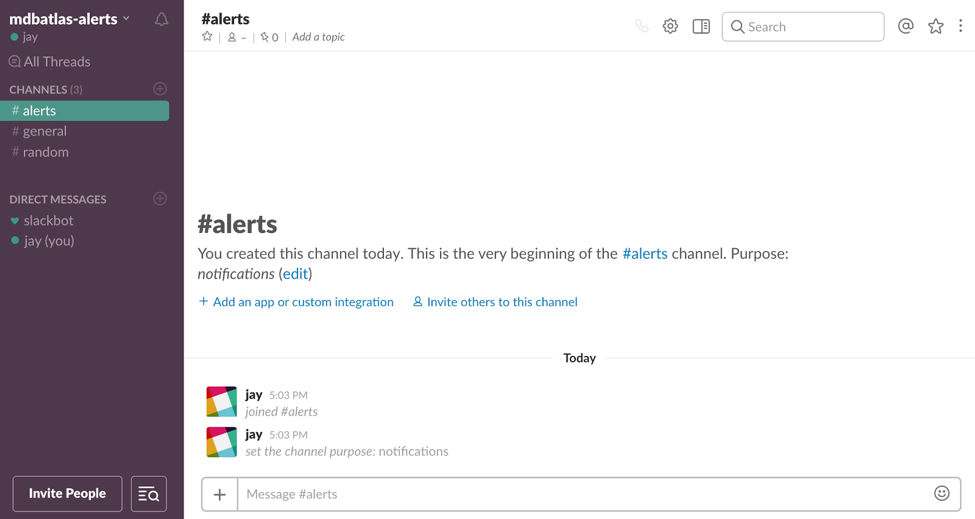Click Add an app or custom integration
Image resolution: width=975 pixels, height=519 pixels.
pyautogui.click(x=296, y=302)
